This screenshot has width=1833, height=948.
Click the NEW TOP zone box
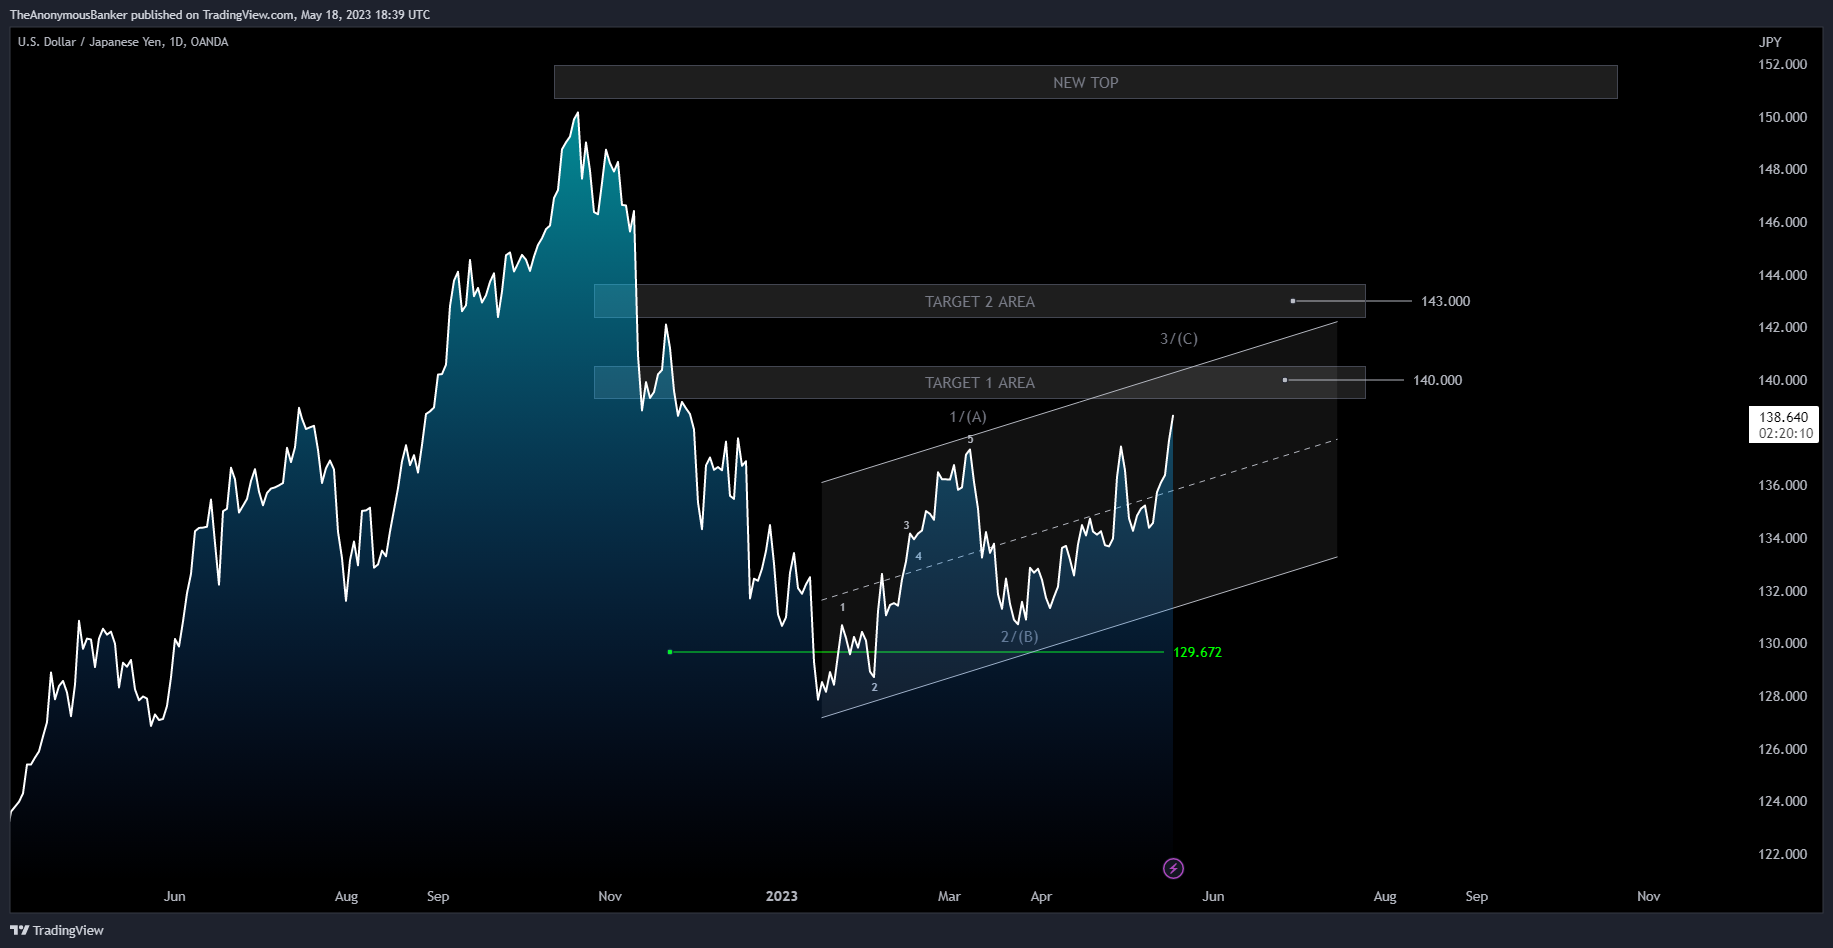point(1085,82)
